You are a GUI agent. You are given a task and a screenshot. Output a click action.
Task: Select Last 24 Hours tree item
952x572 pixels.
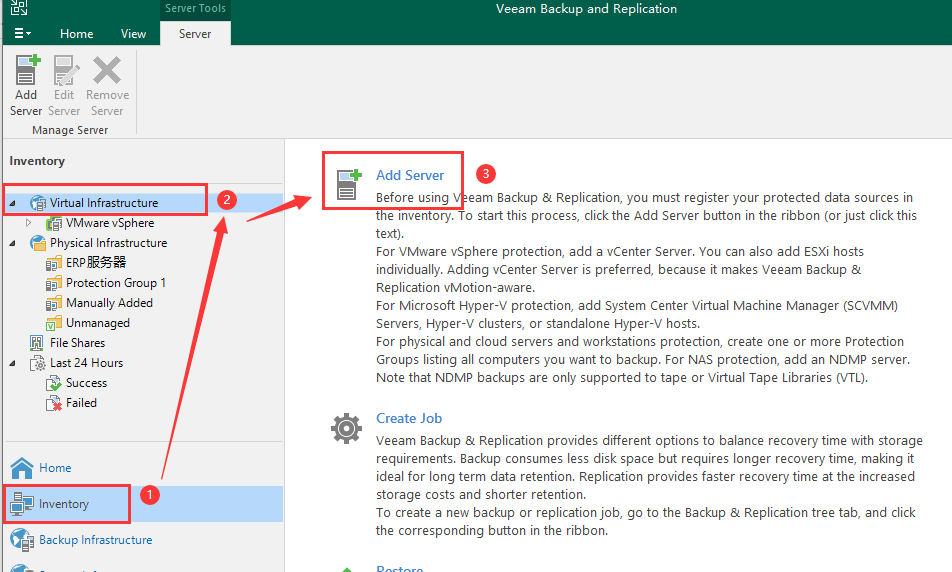86,363
